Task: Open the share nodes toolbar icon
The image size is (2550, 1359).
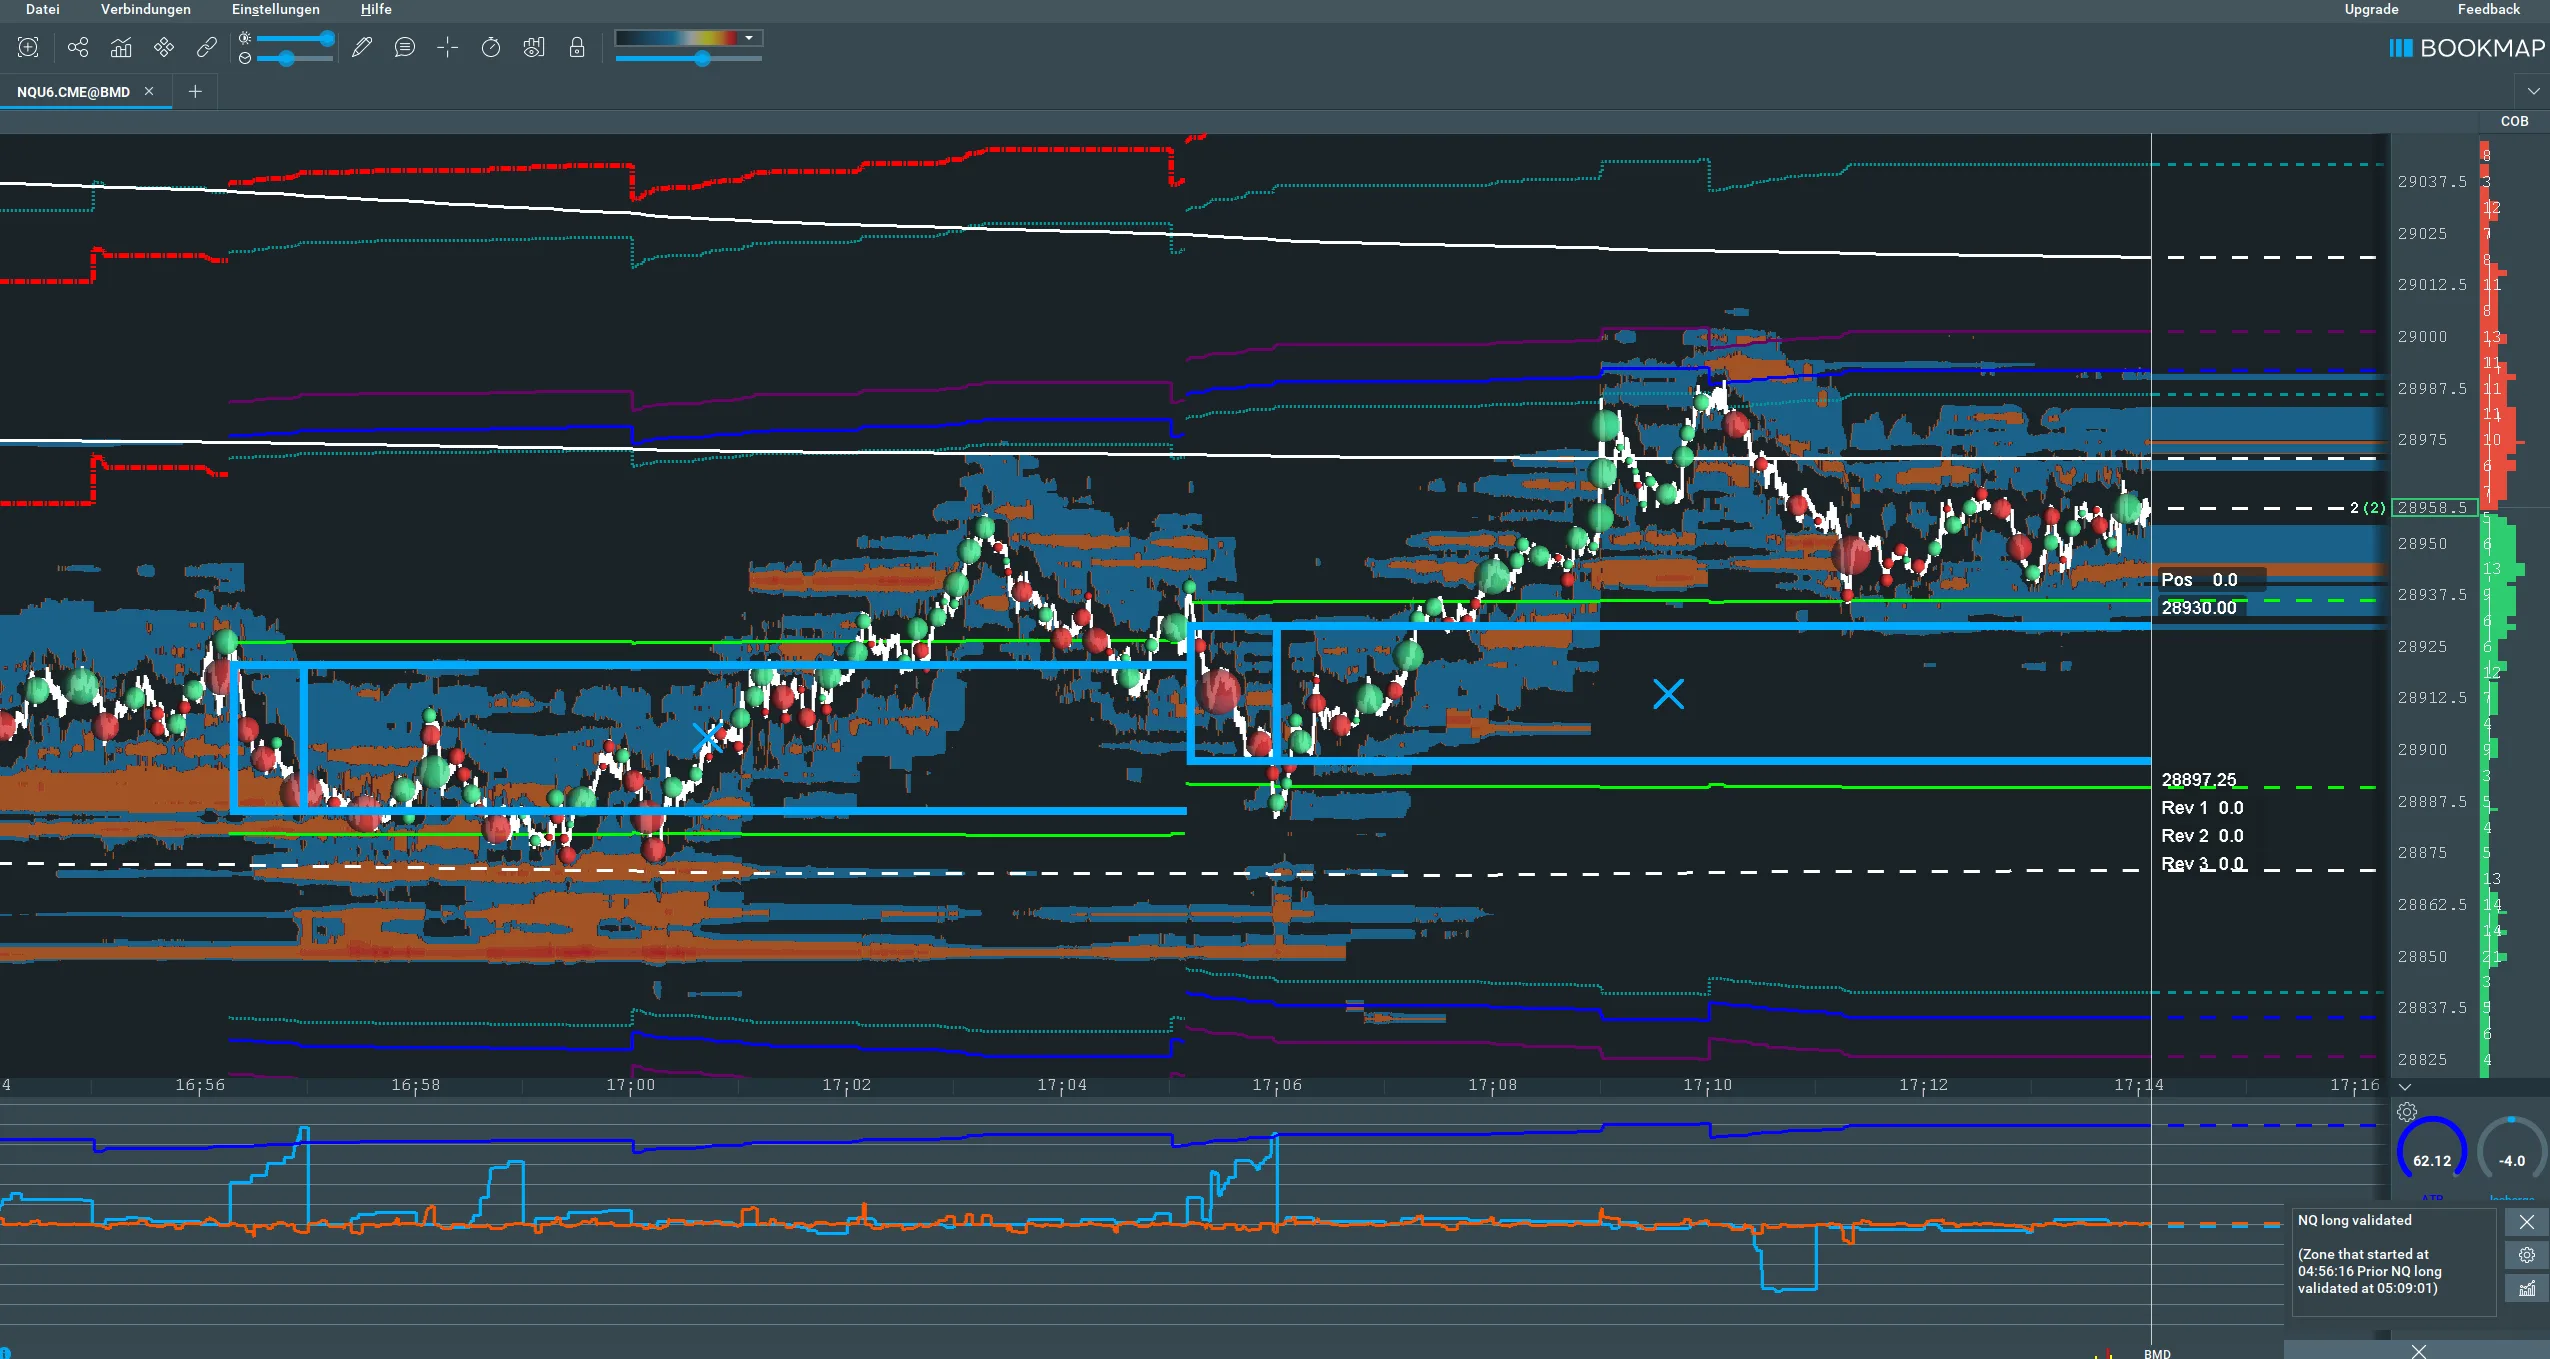Action: [x=78, y=47]
